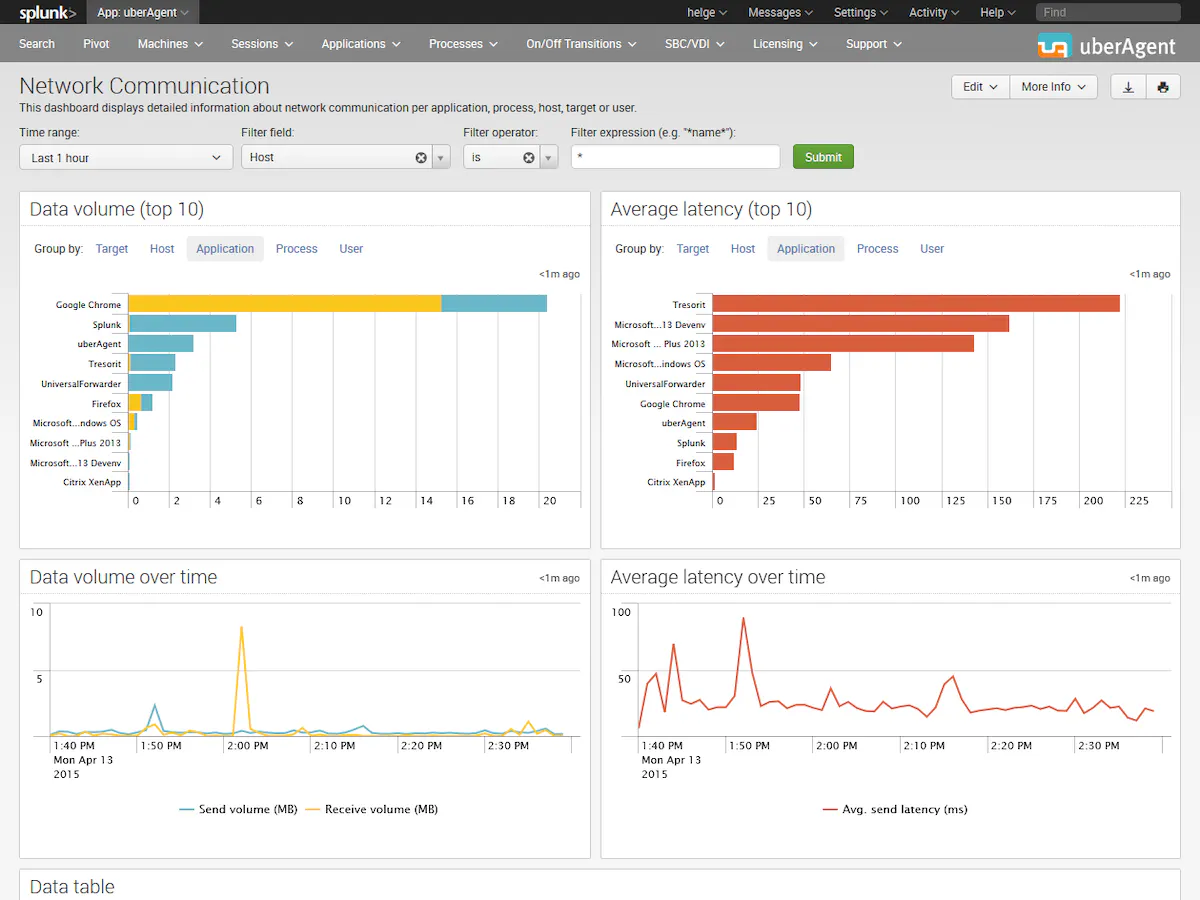Open the More Info button menu
Screen dimensions: 1200x900
tap(1053, 87)
